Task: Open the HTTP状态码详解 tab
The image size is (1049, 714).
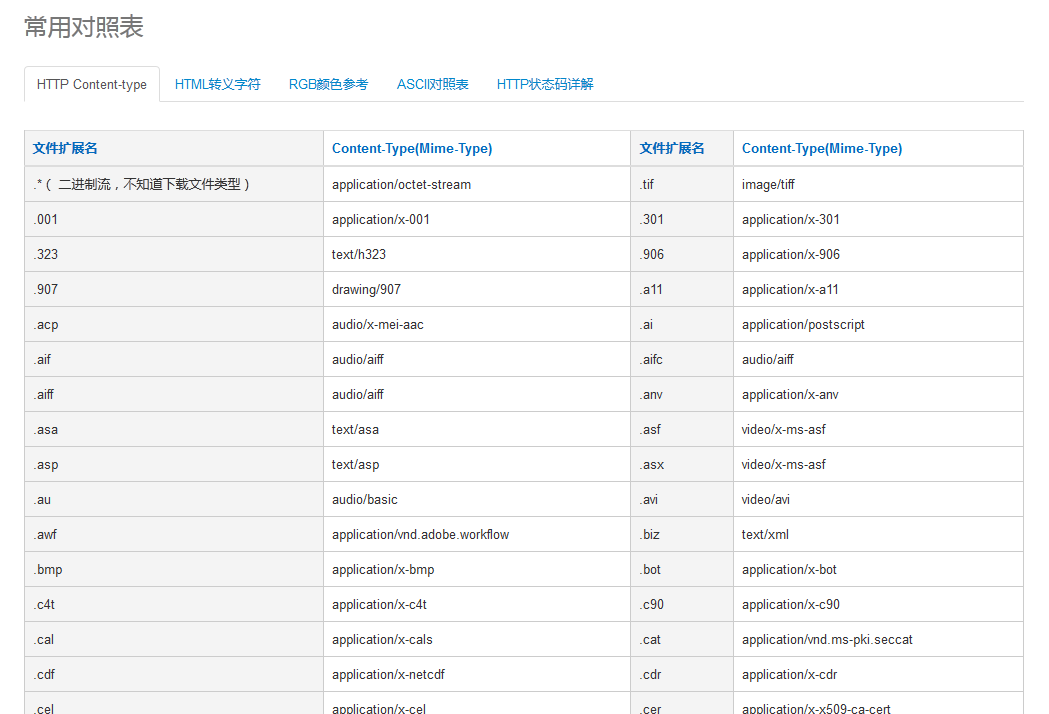Action: [544, 85]
